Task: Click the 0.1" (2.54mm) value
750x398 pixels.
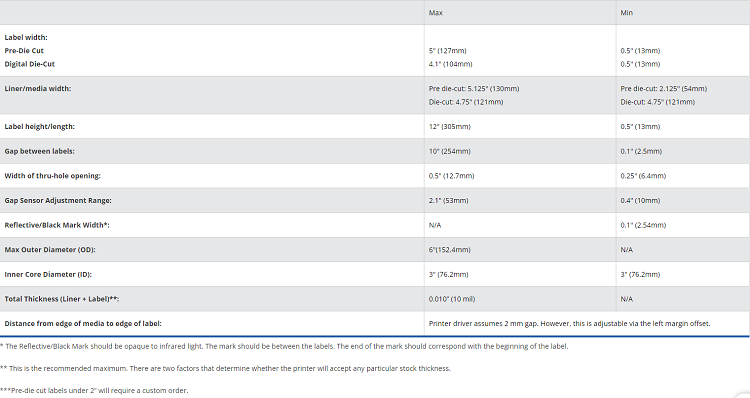Action: tap(643, 225)
